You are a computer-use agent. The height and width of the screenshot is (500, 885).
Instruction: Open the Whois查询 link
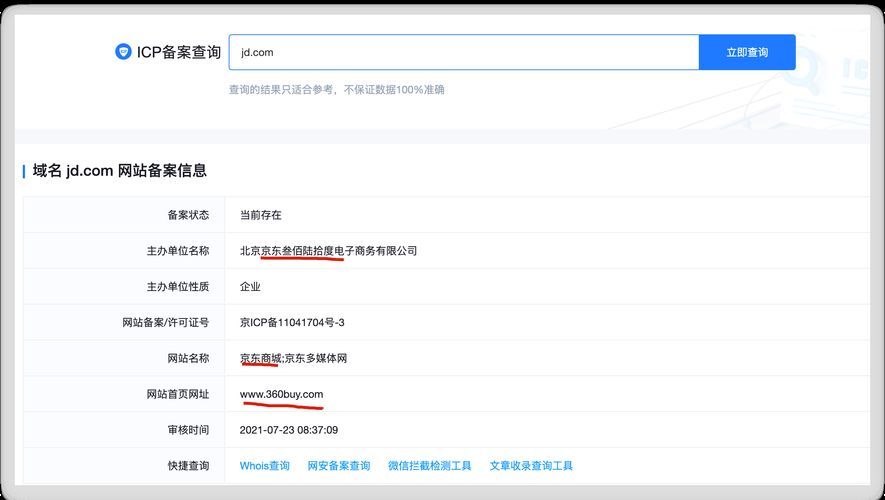(265, 466)
